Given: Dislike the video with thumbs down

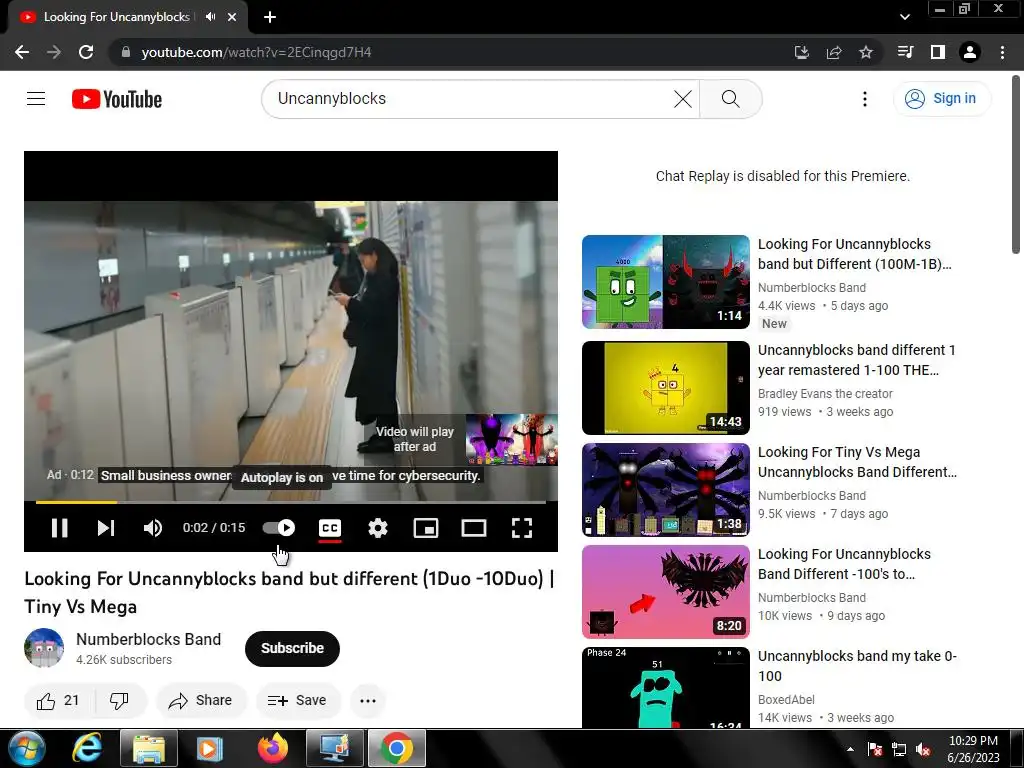Looking at the screenshot, I should pyautogui.click(x=119, y=701).
